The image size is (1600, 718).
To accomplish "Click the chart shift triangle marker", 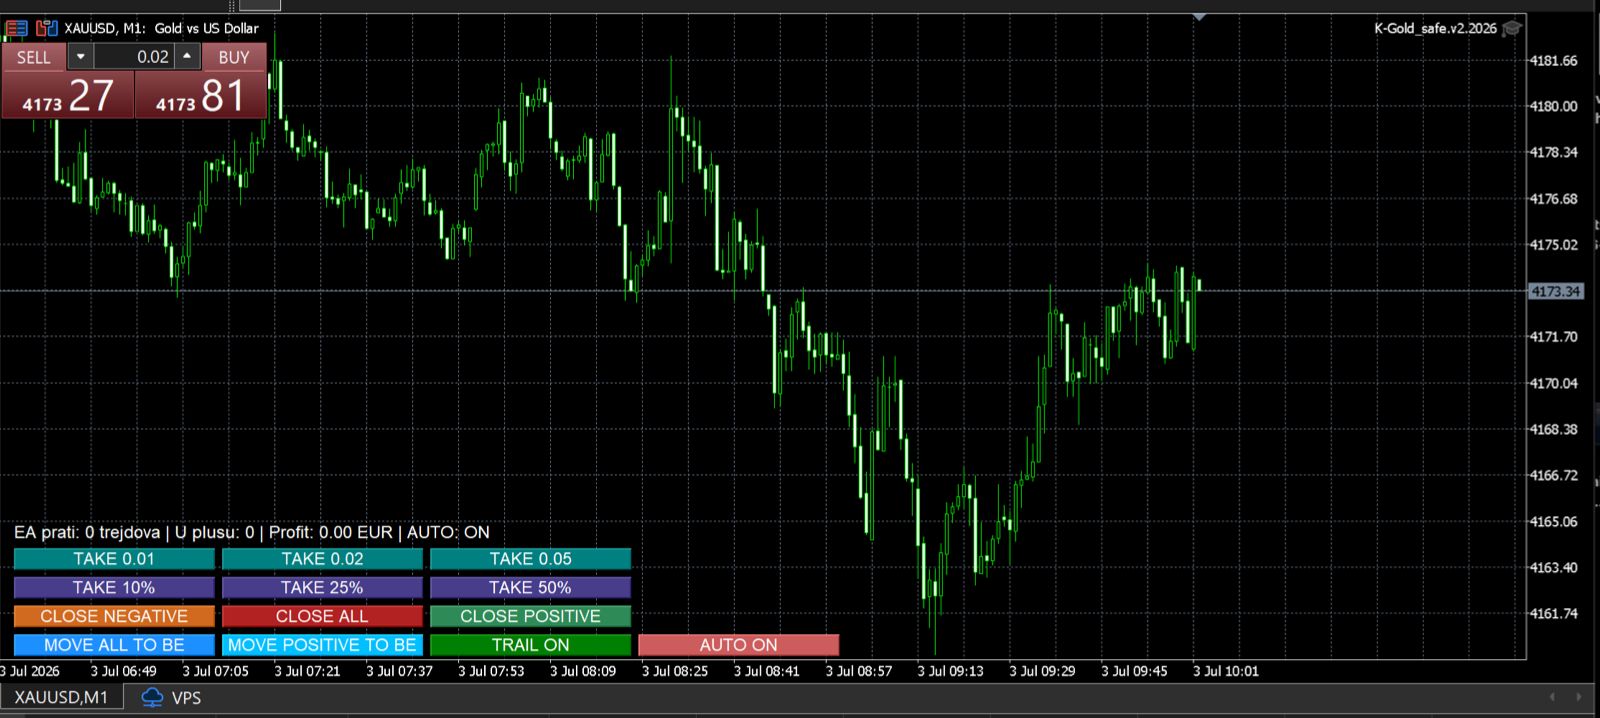I will (1199, 17).
